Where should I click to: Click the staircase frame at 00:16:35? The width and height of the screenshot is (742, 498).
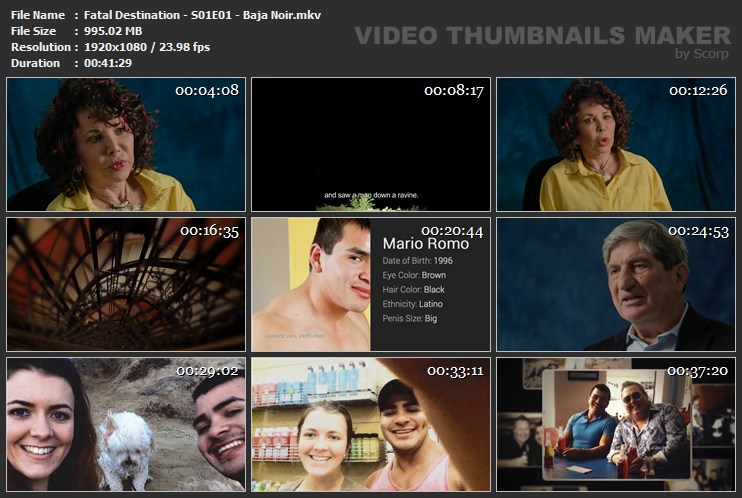126,285
